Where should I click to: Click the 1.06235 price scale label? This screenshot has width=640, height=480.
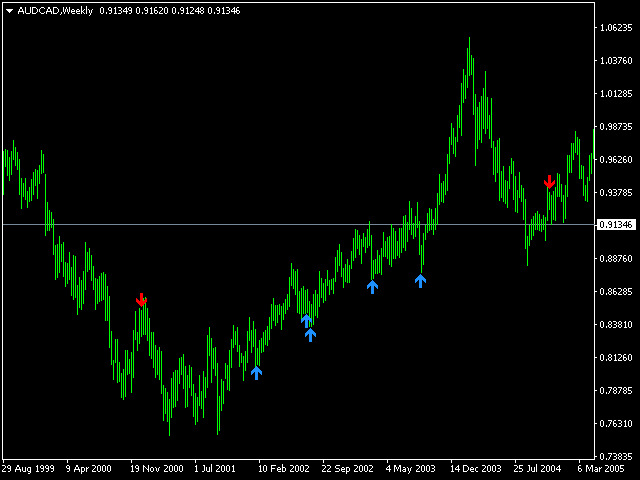click(x=616, y=28)
